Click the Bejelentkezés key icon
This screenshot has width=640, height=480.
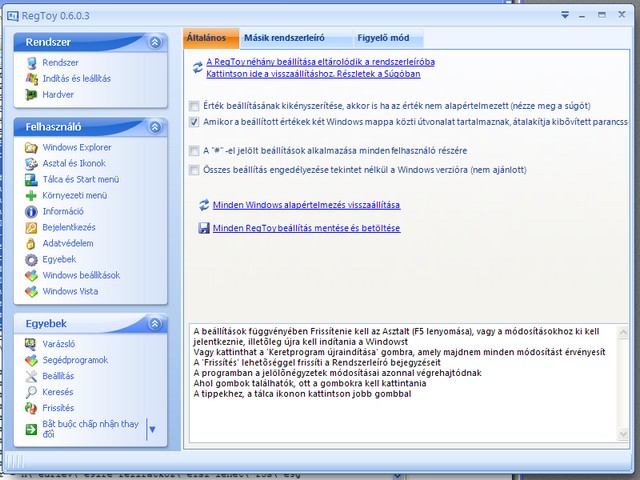point(31,227)
